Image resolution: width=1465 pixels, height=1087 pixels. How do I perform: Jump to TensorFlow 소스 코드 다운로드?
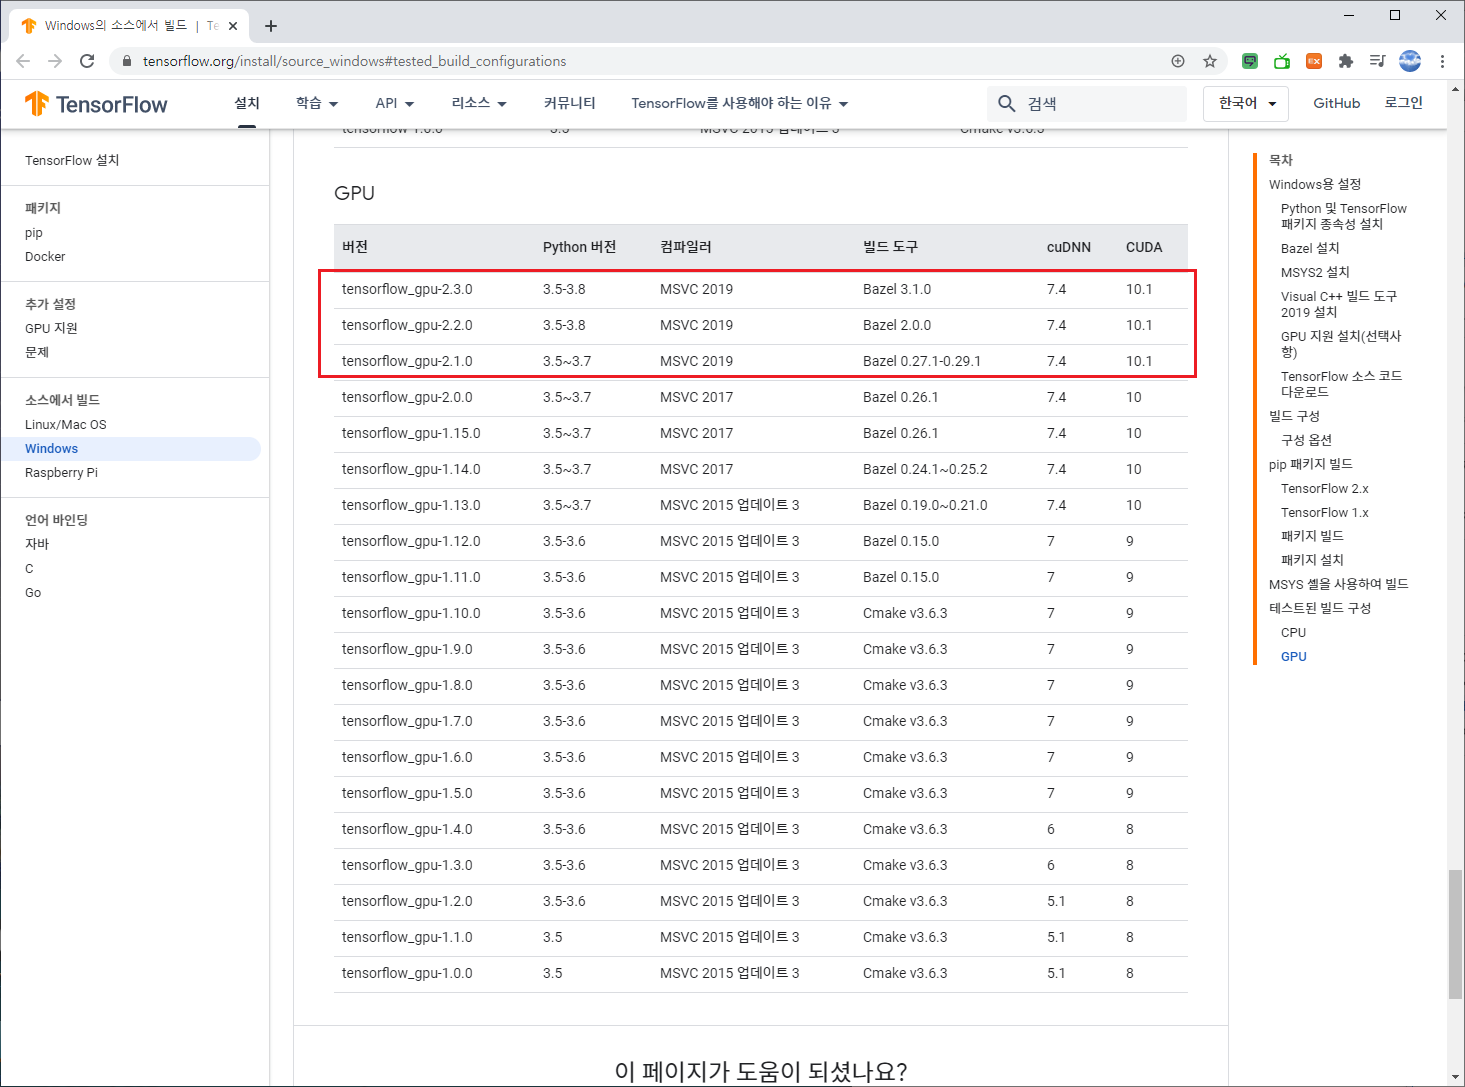(1342, 384)
